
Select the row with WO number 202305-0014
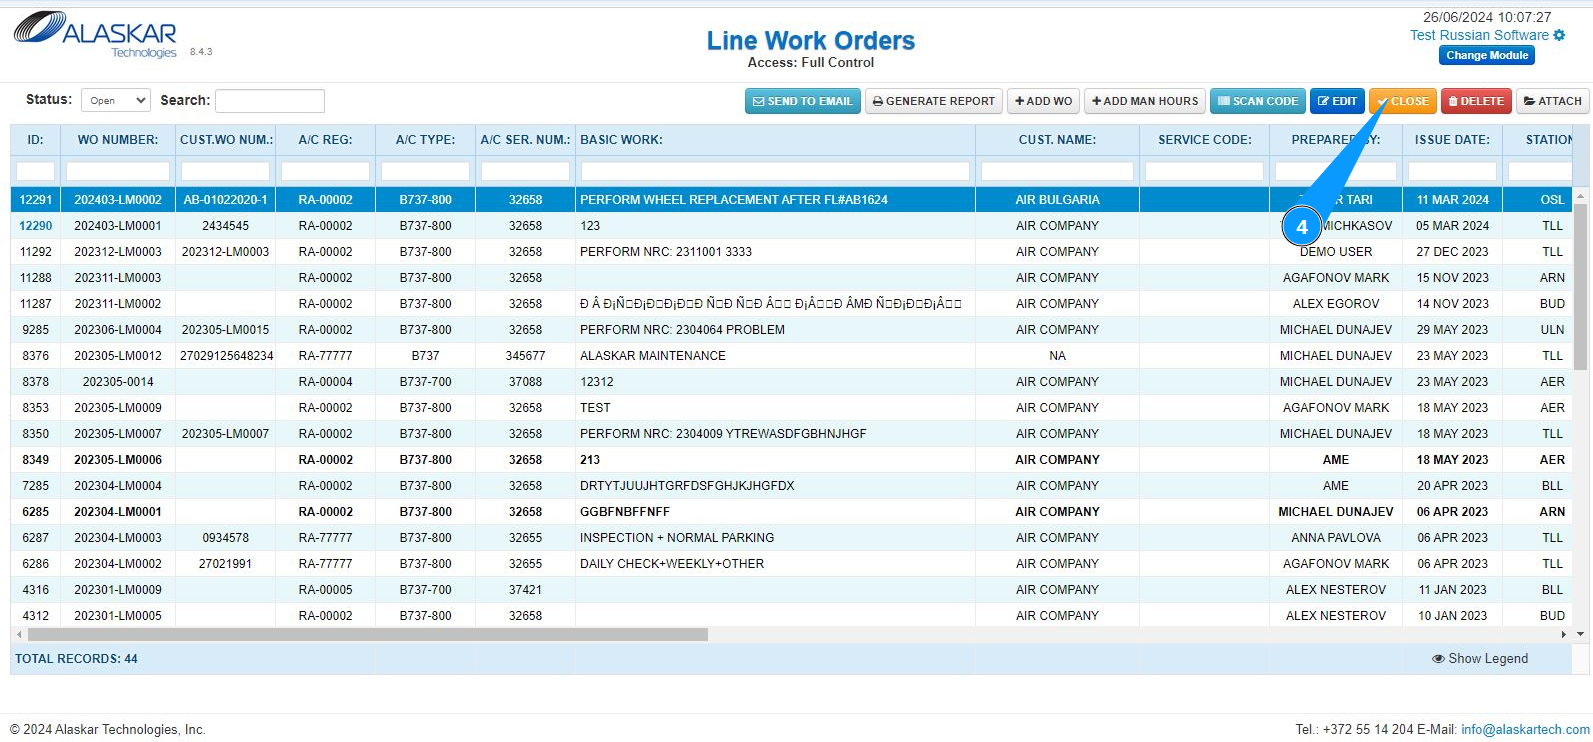(x=791, y=382)
